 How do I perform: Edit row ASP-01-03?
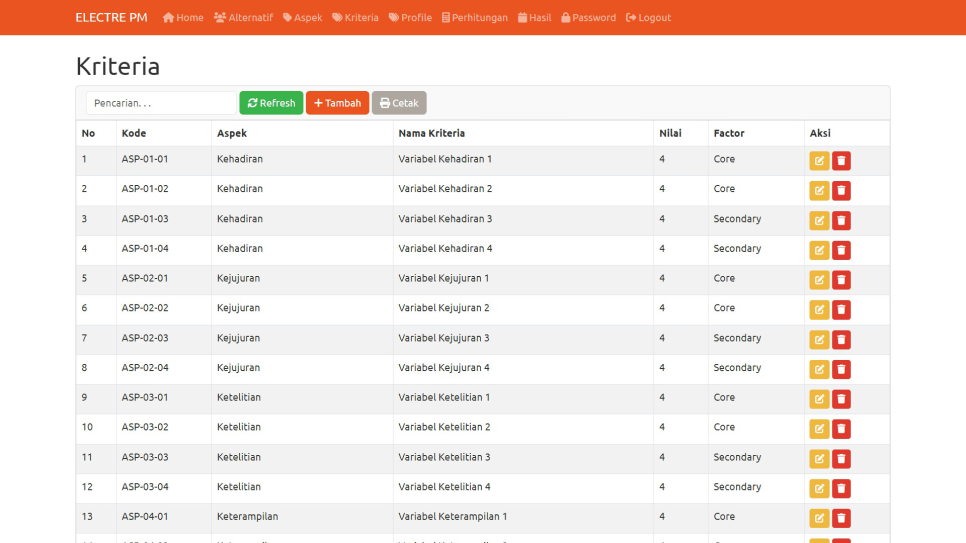[819, 221]
